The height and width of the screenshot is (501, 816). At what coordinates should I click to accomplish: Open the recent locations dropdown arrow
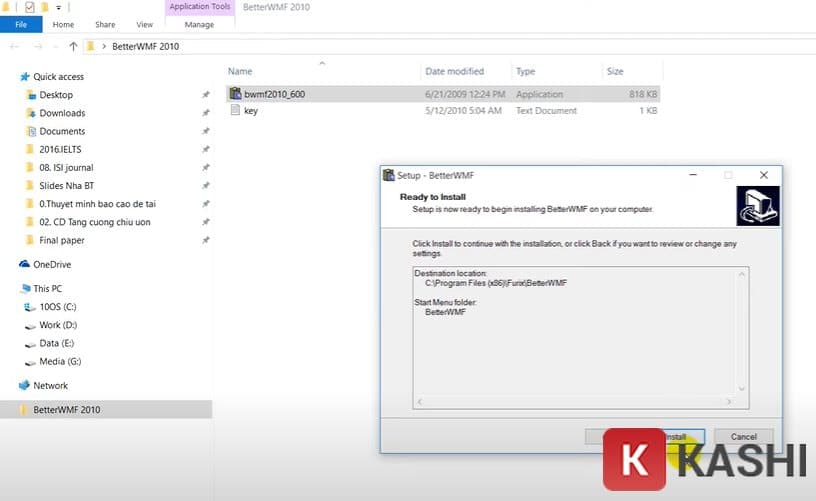tap(56, 47)
